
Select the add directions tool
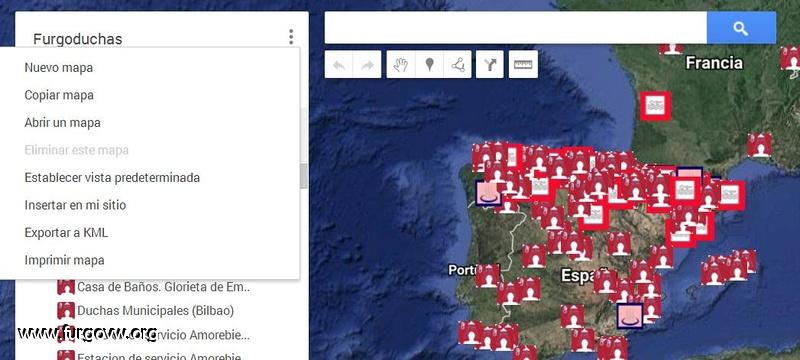point(490,65)
